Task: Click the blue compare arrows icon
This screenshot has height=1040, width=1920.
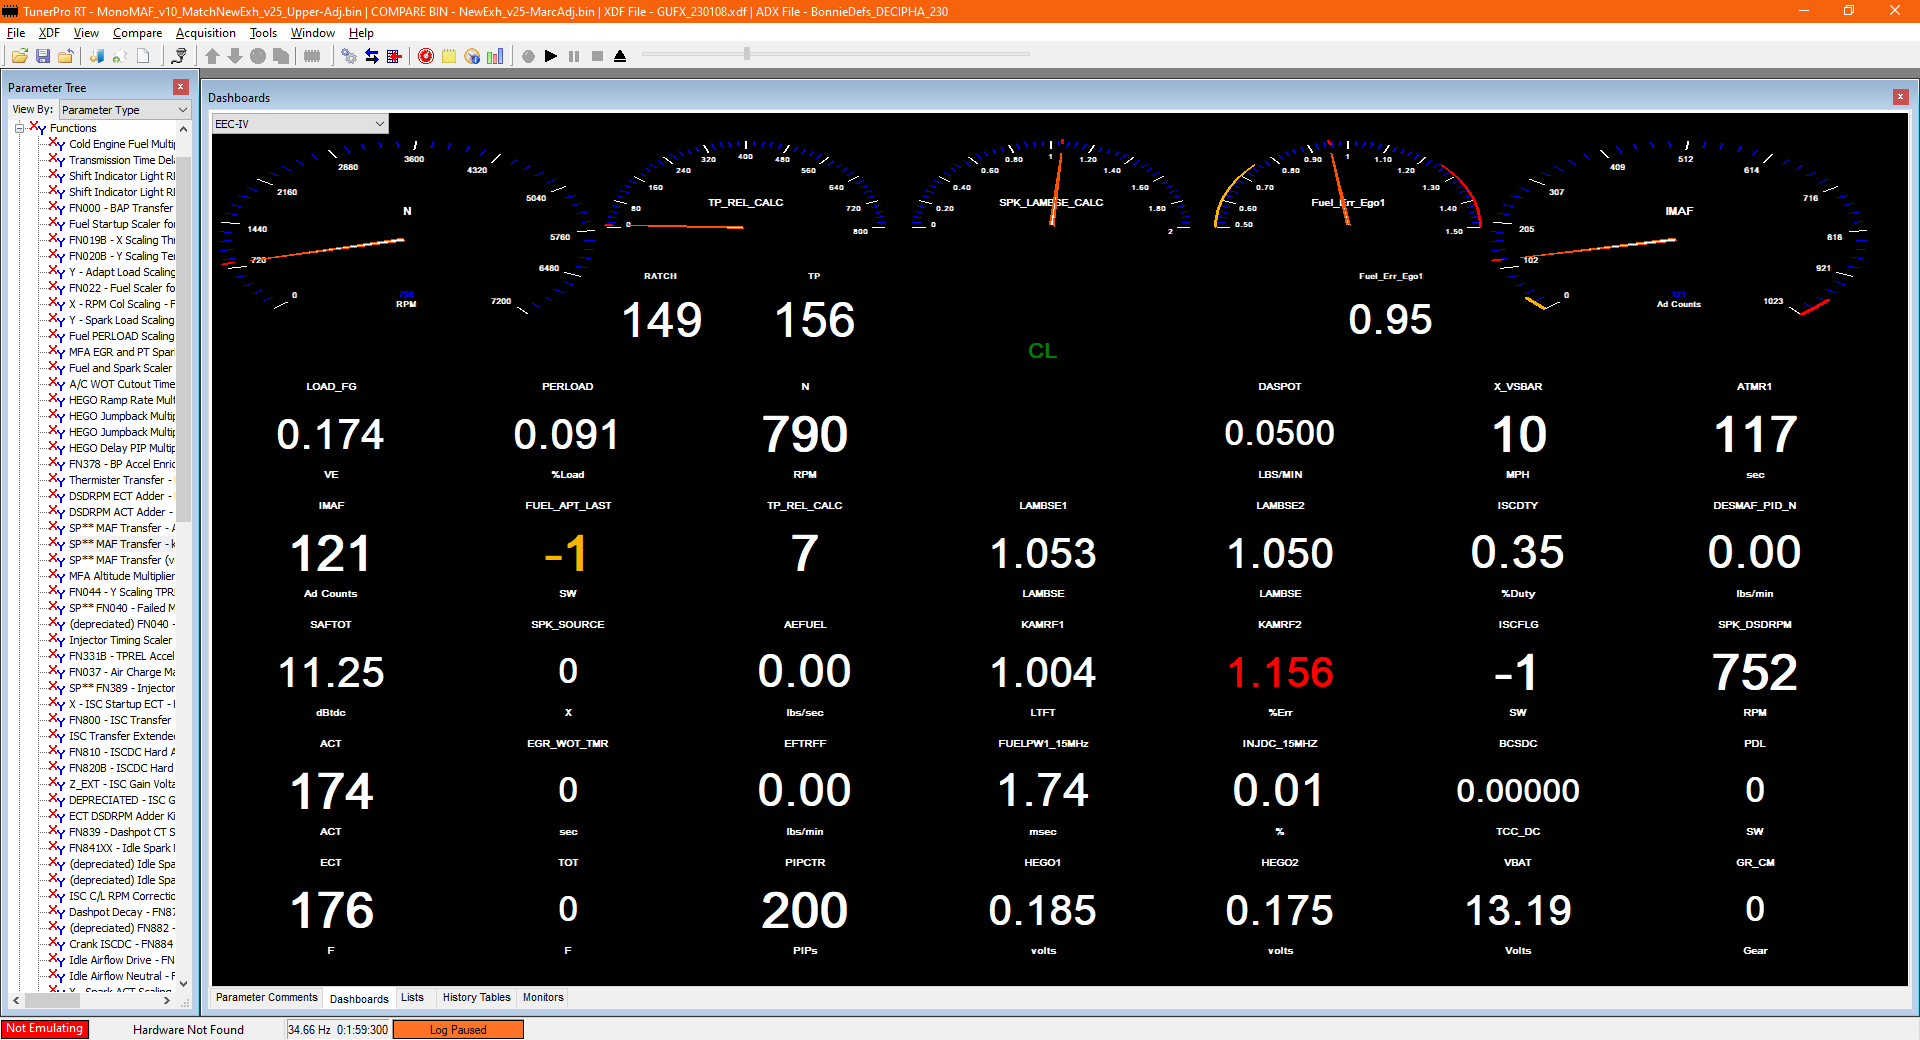Action: click(371, 56)
